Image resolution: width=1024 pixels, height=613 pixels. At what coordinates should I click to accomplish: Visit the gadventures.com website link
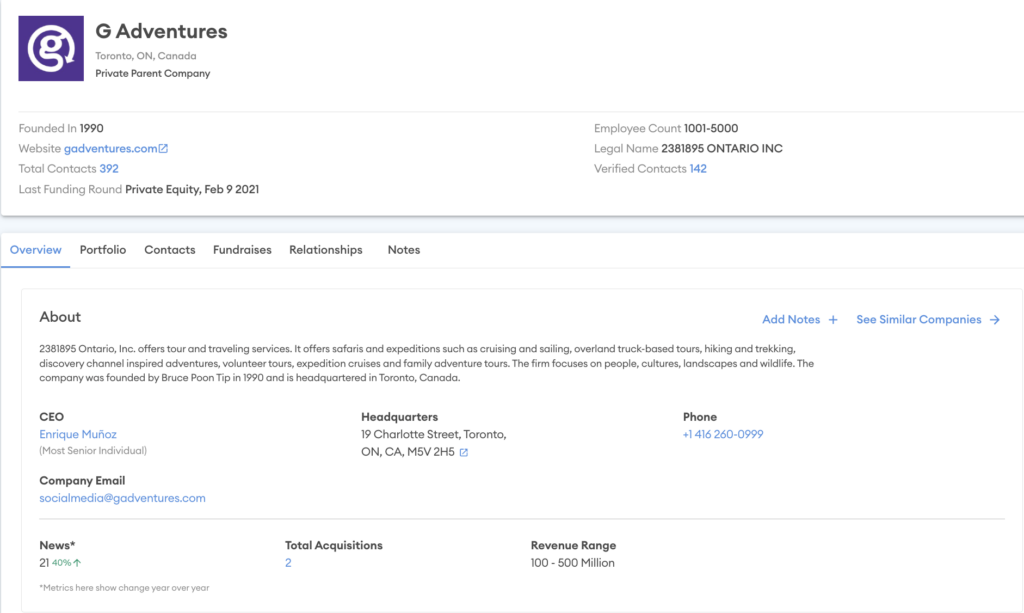(110, 148)
